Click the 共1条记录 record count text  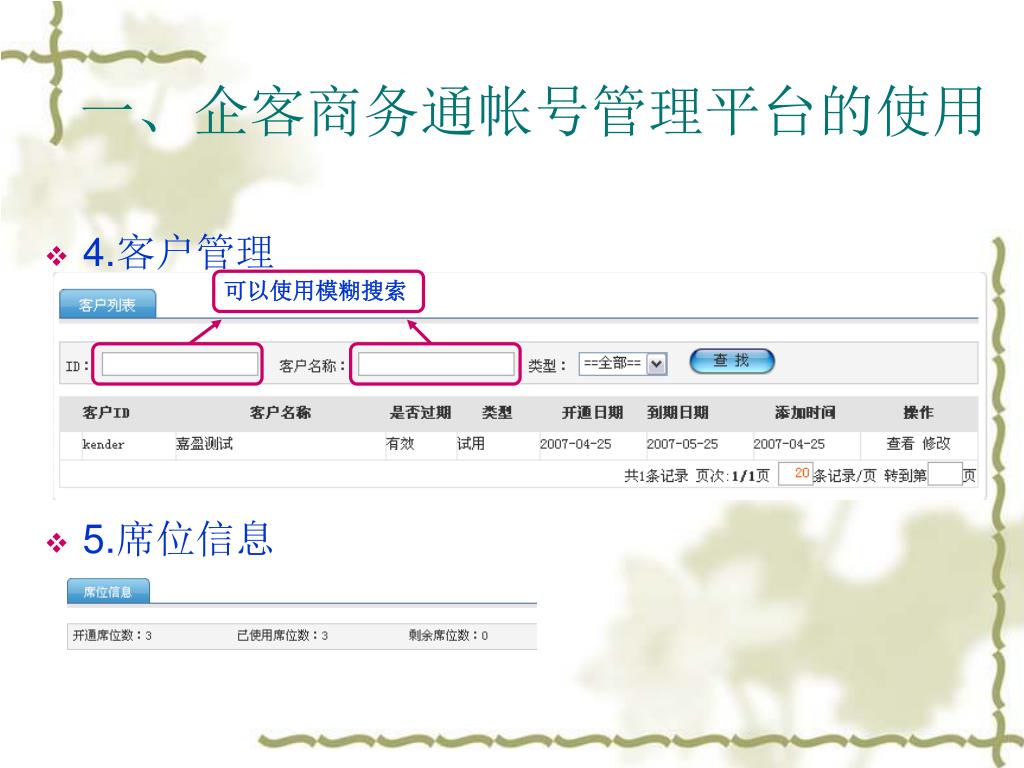(x=656, y=476)
